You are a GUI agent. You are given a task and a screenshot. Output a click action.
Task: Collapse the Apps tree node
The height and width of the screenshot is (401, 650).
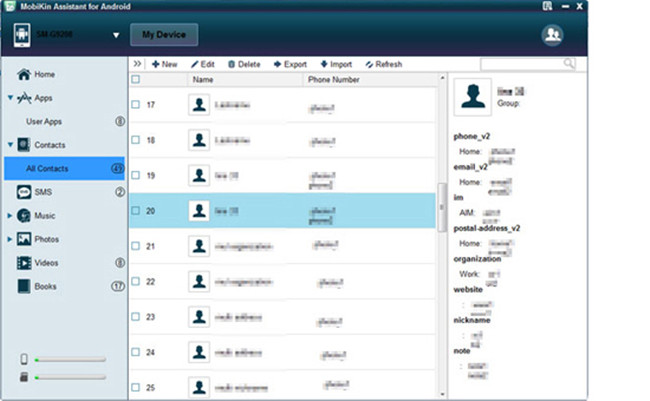point(10,98)
